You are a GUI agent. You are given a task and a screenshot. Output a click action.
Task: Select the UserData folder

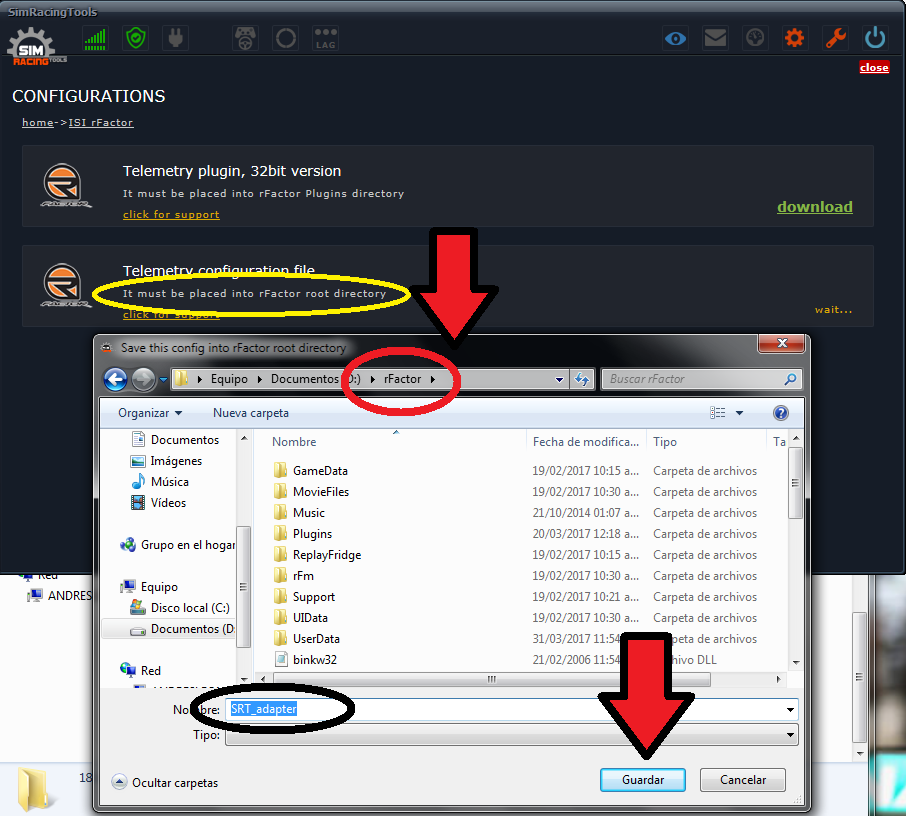pyautogui.click(x=306, y=639)
